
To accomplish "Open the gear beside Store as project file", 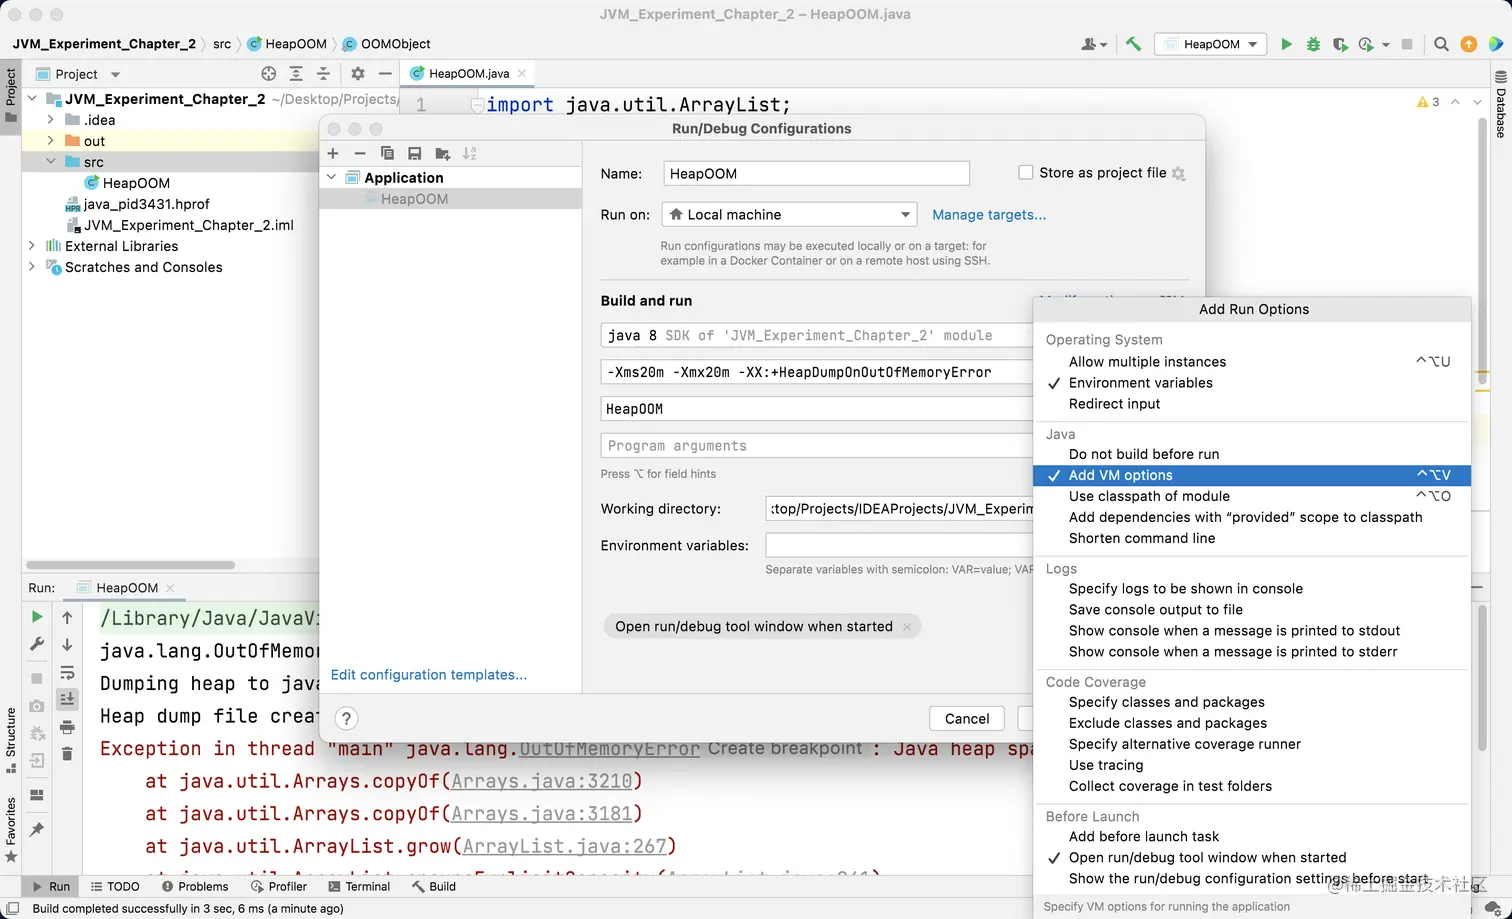I will (x=1179, y=174).
